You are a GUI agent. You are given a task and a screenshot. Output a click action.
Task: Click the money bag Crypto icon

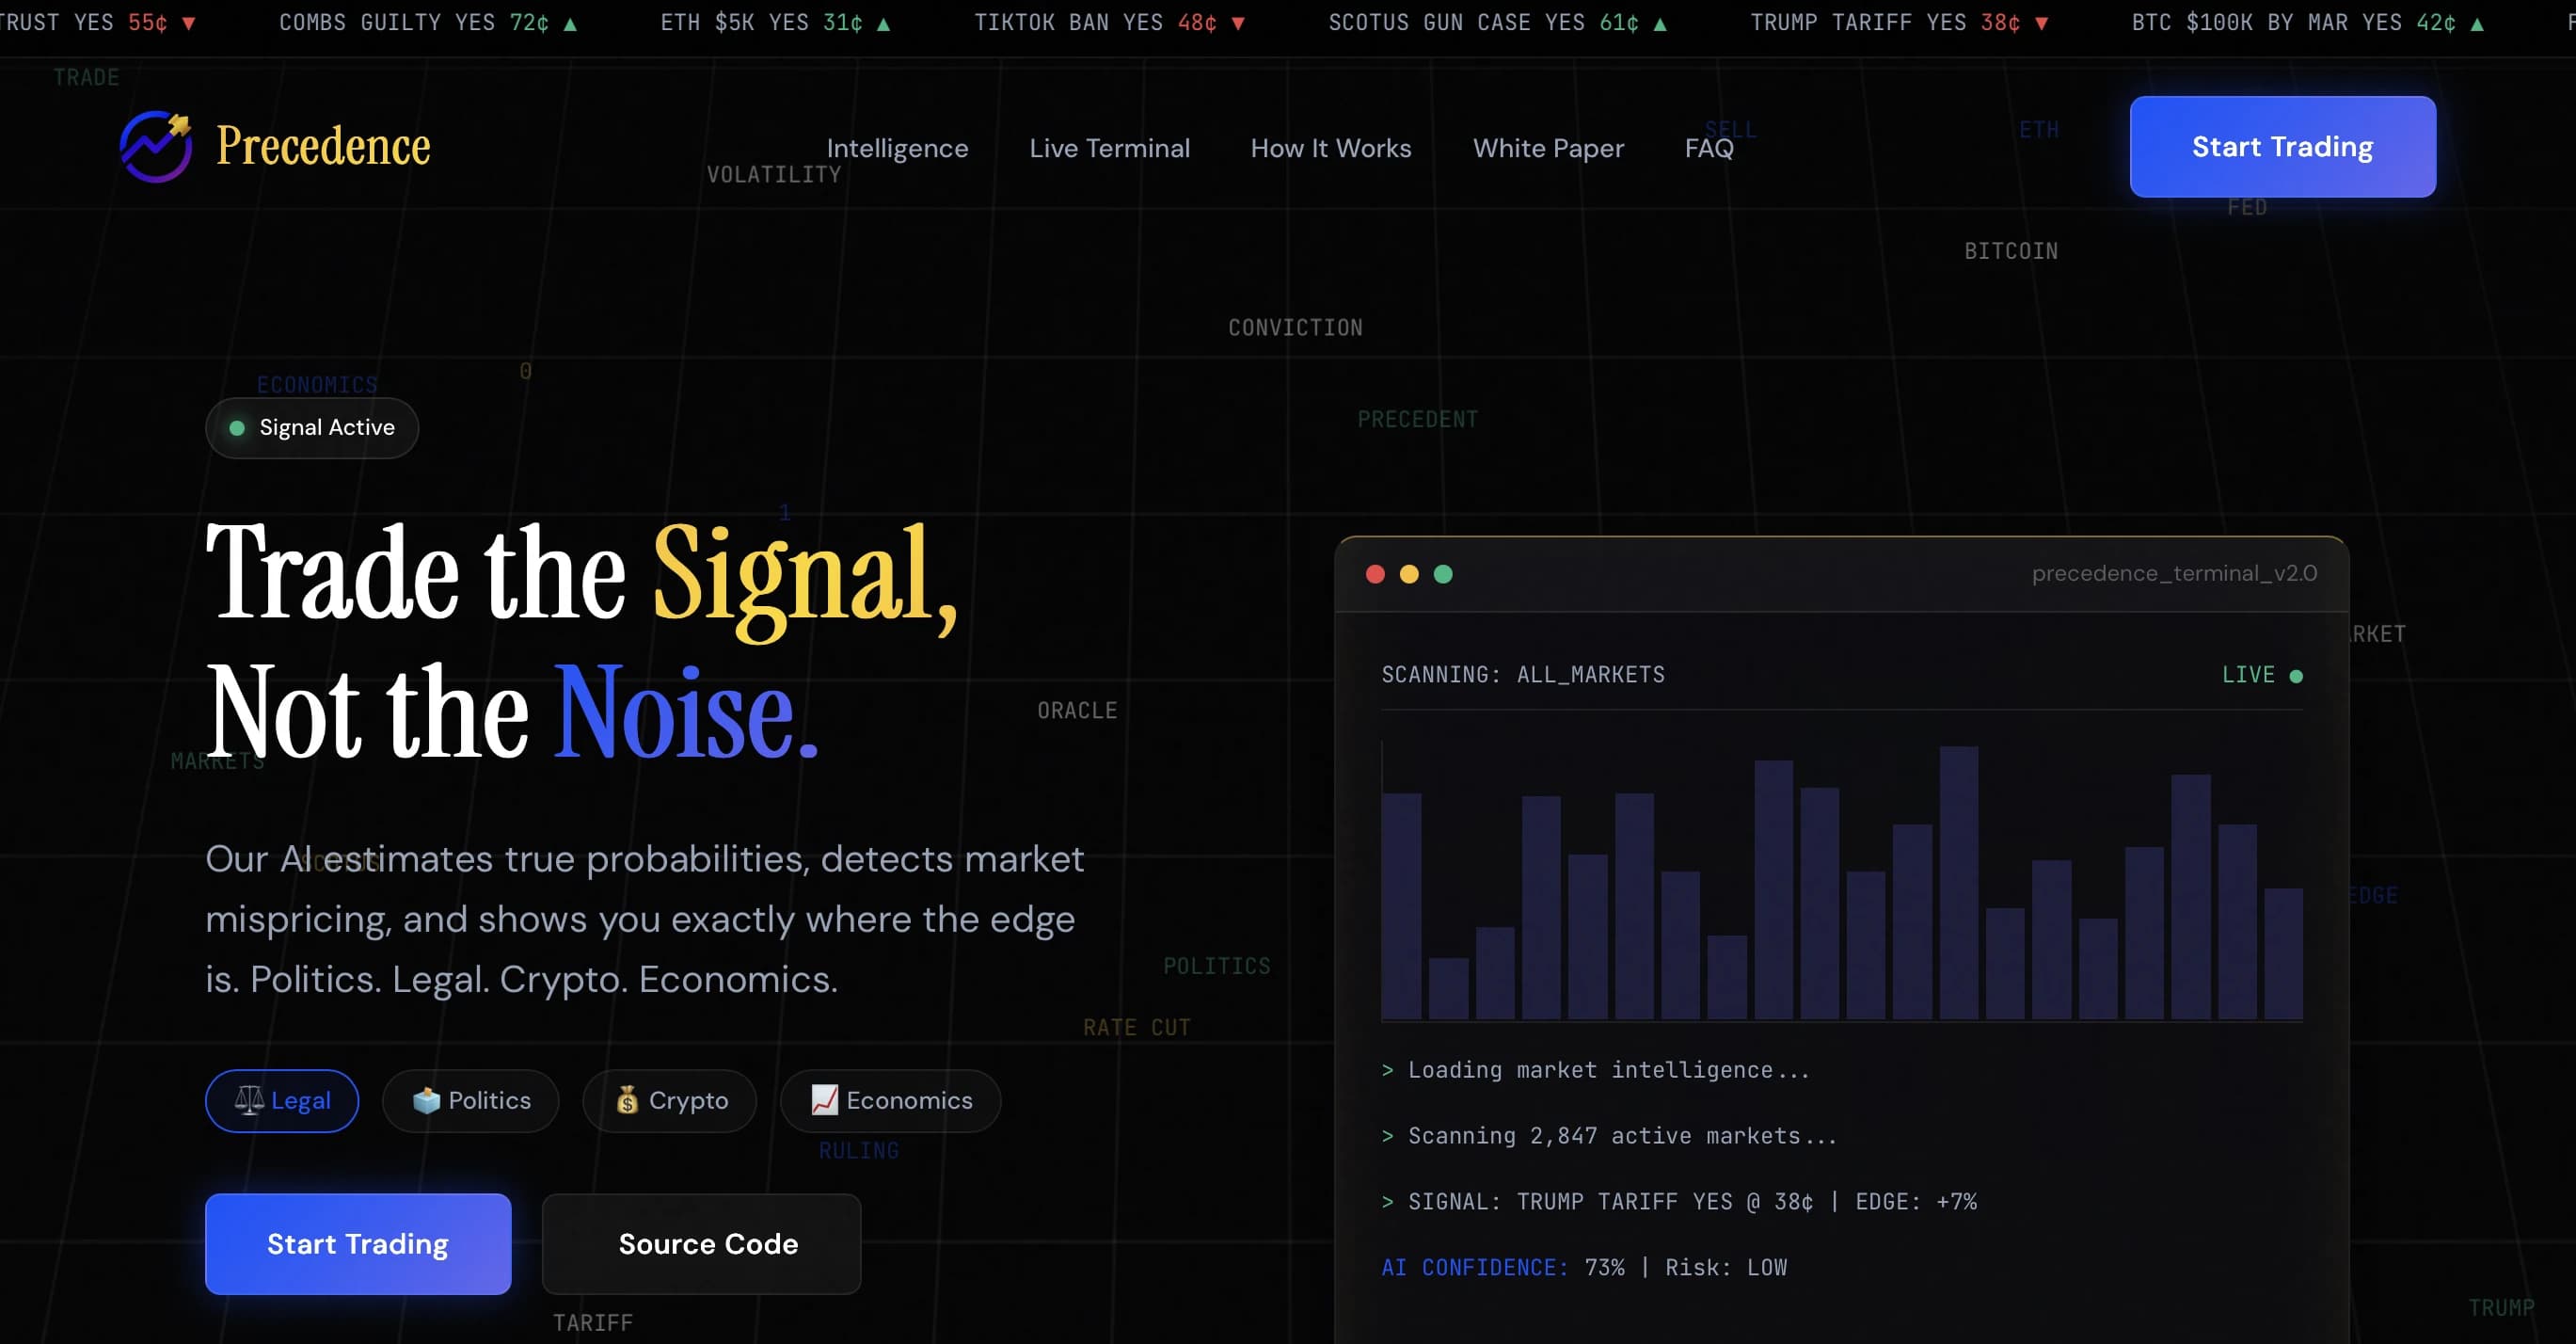pos(627,1100)
